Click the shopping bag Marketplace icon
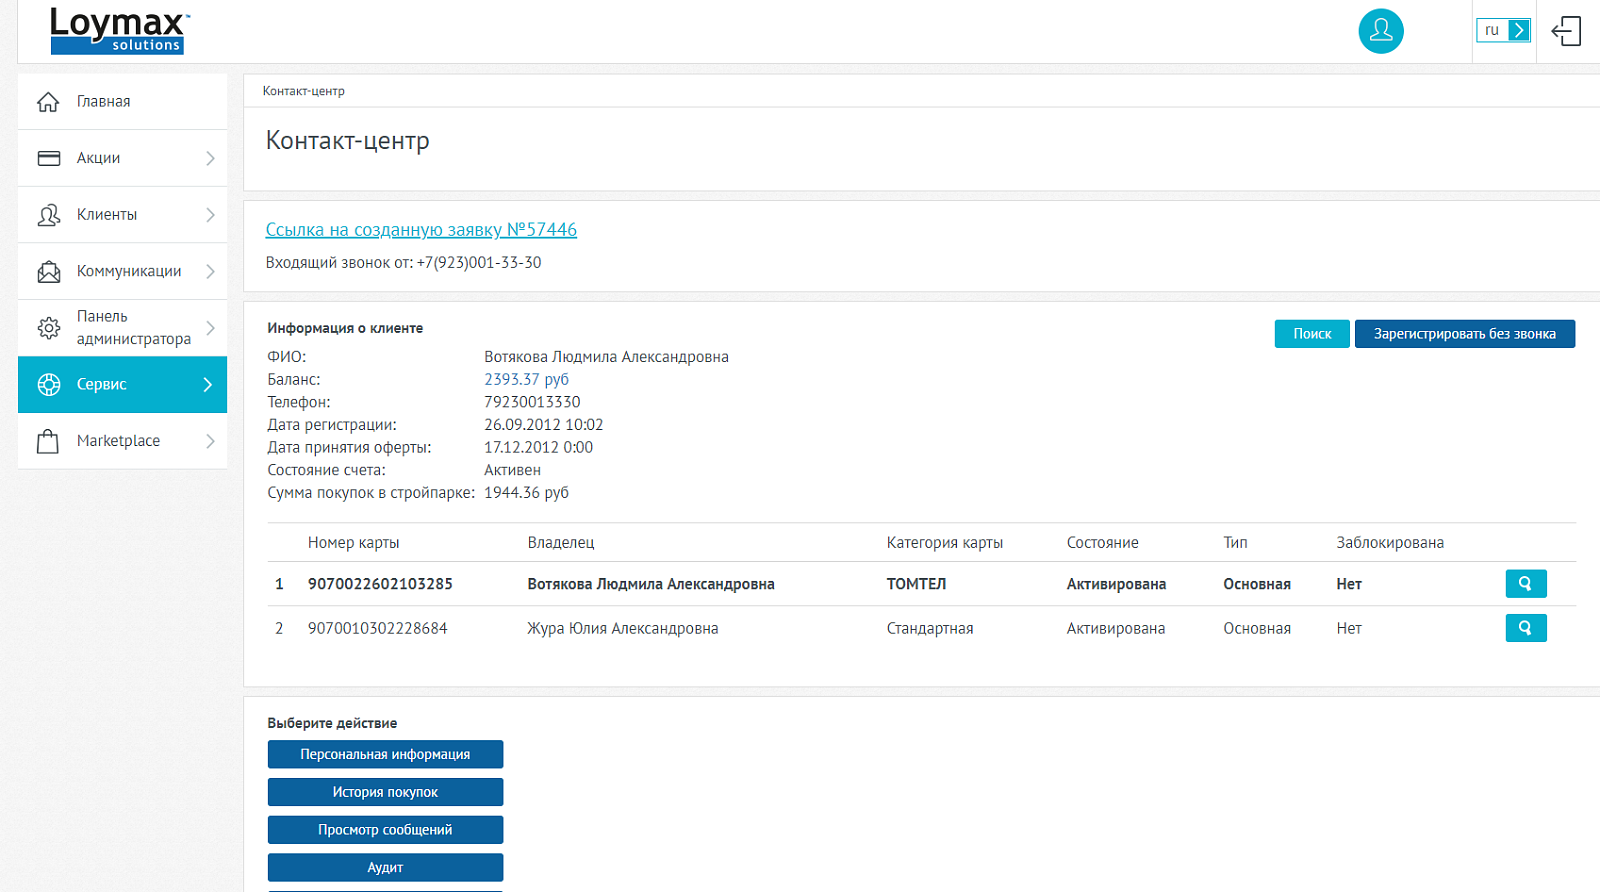The image size is (1600, 892). (x=48, y=441)
